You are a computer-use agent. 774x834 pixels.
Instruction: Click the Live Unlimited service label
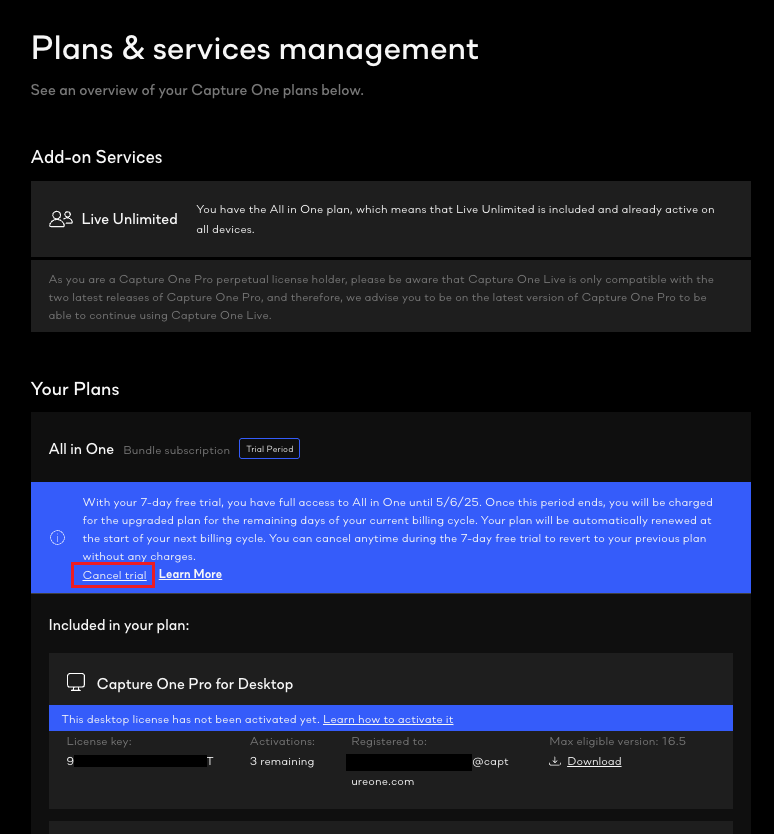pos(129,219)
